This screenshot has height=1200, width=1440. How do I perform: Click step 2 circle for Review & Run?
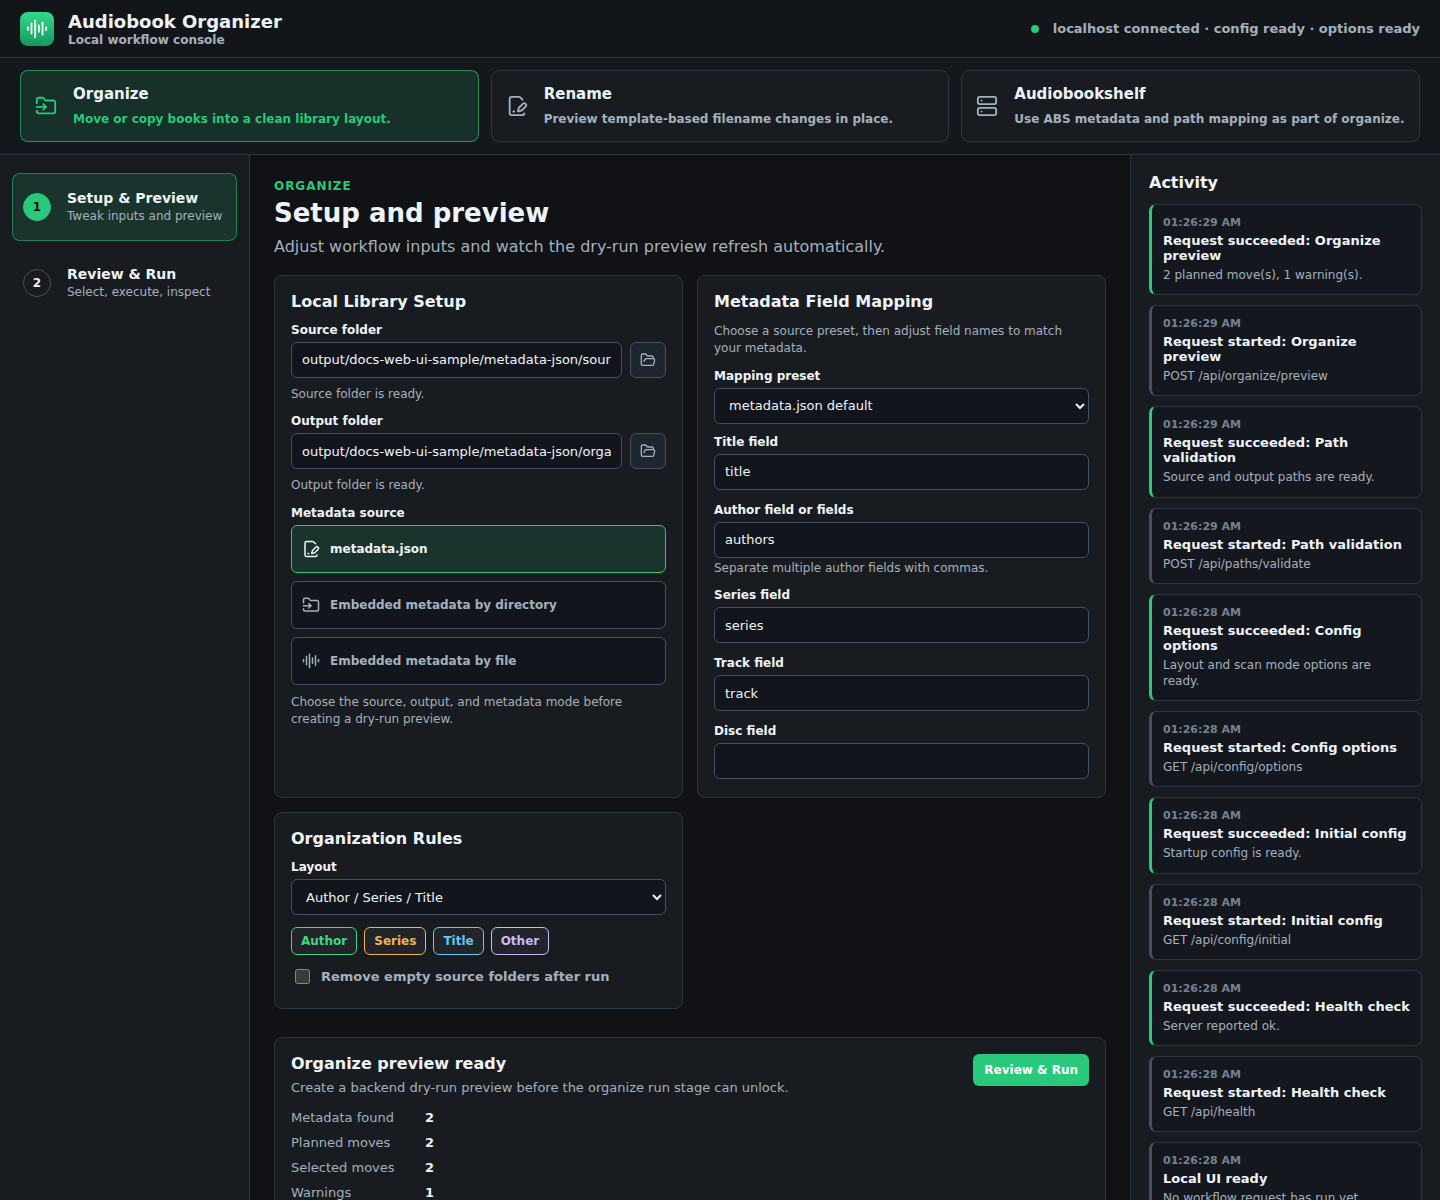(x=37, y=283)
